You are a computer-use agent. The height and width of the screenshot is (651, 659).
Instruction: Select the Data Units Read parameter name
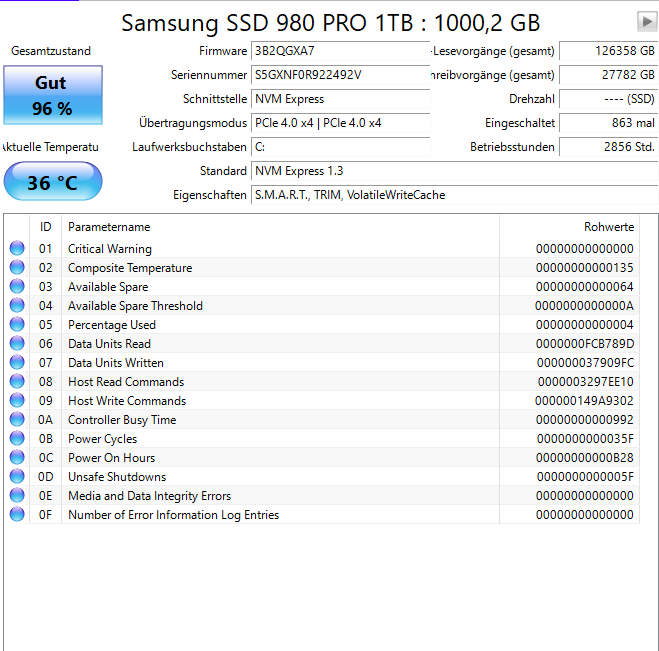(x=109, y=344)
